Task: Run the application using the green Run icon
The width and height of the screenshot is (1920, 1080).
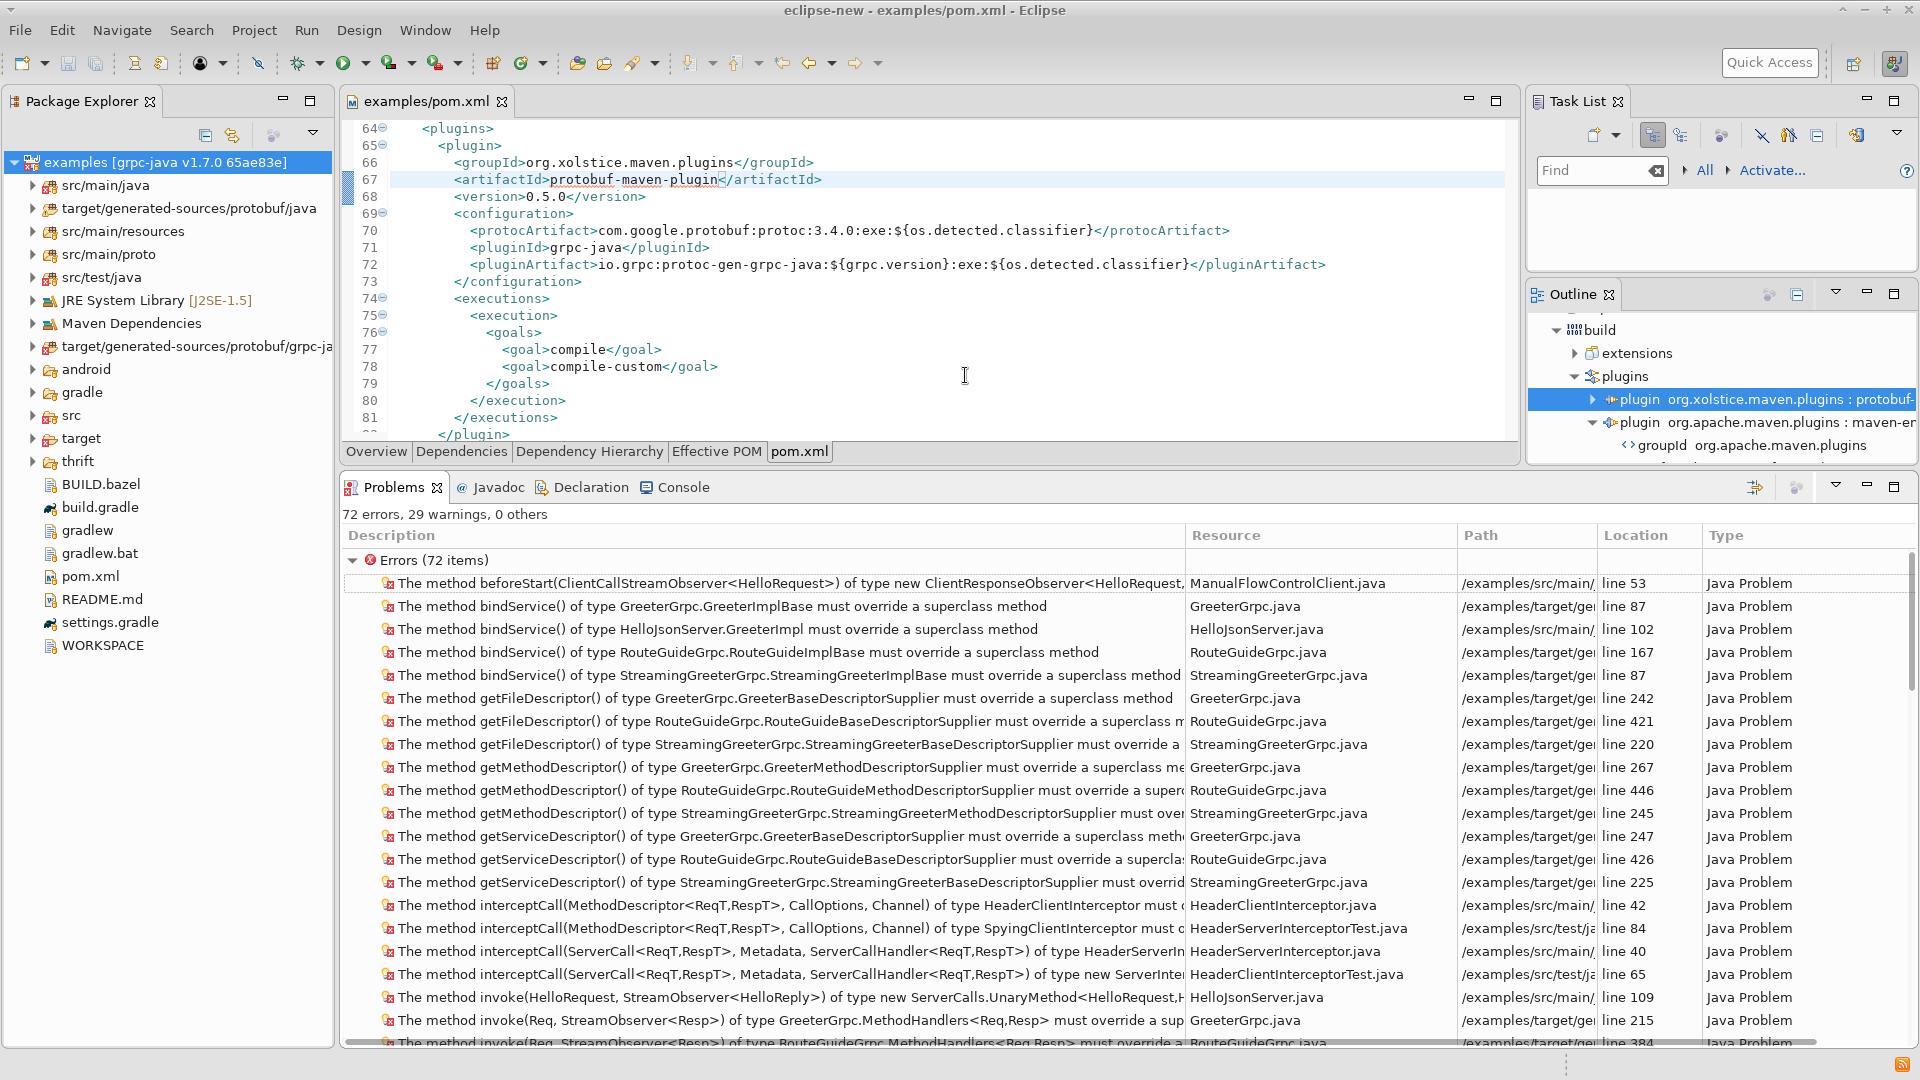Action: (343, 63)
